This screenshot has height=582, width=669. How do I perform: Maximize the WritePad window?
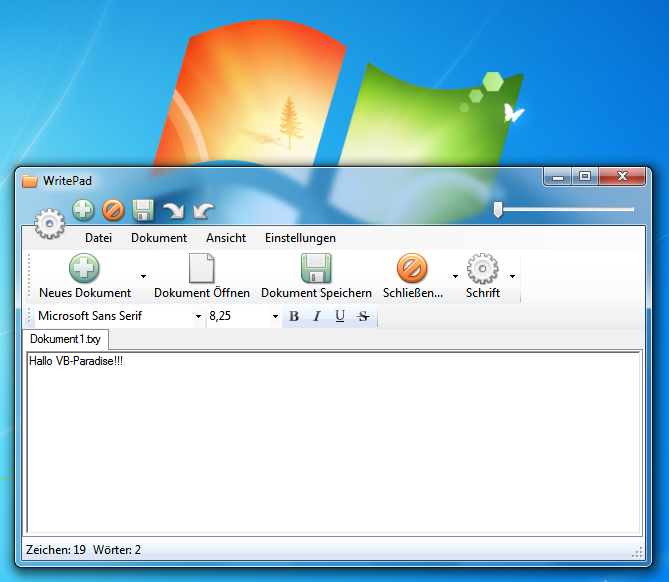585,177
